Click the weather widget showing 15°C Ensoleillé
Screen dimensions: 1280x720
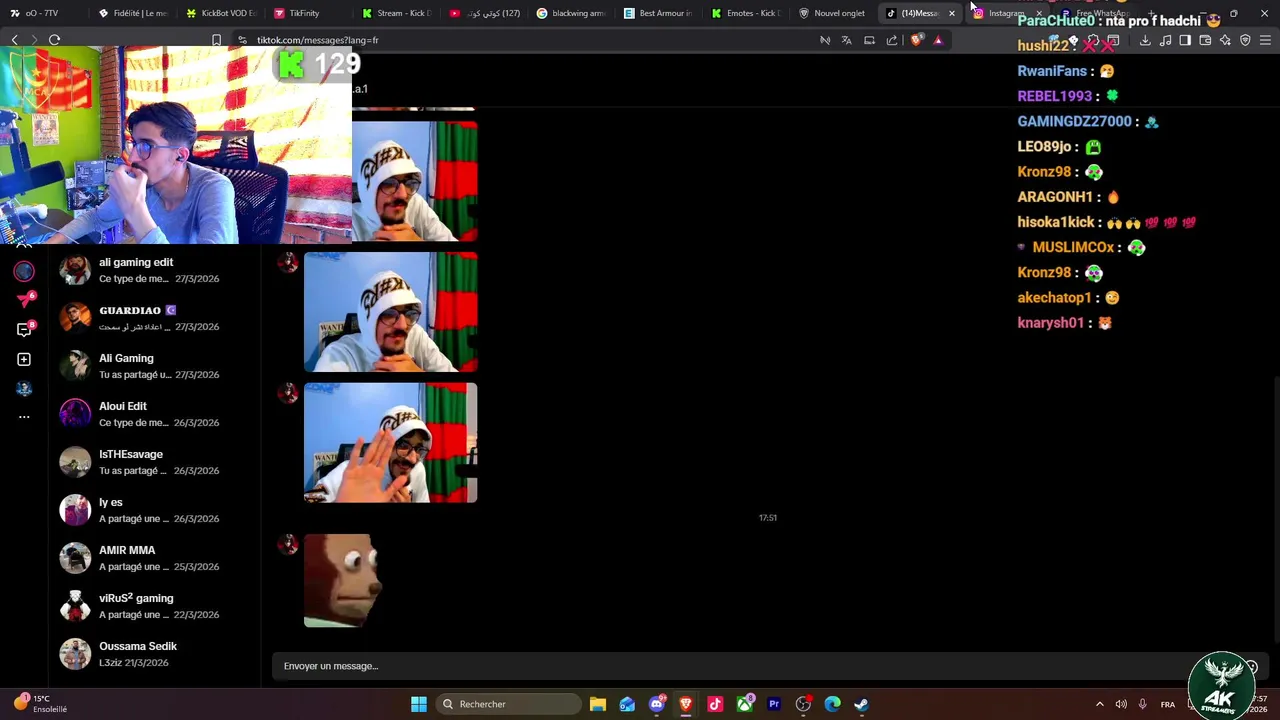pos(40,704)
